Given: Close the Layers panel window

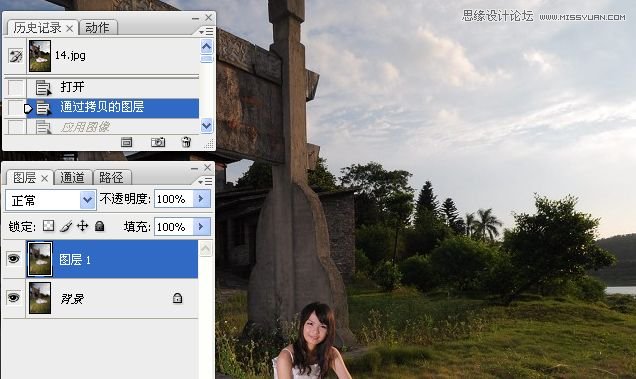Looking at the screenshot, I should pyautogui.click(x=208, y=167).
